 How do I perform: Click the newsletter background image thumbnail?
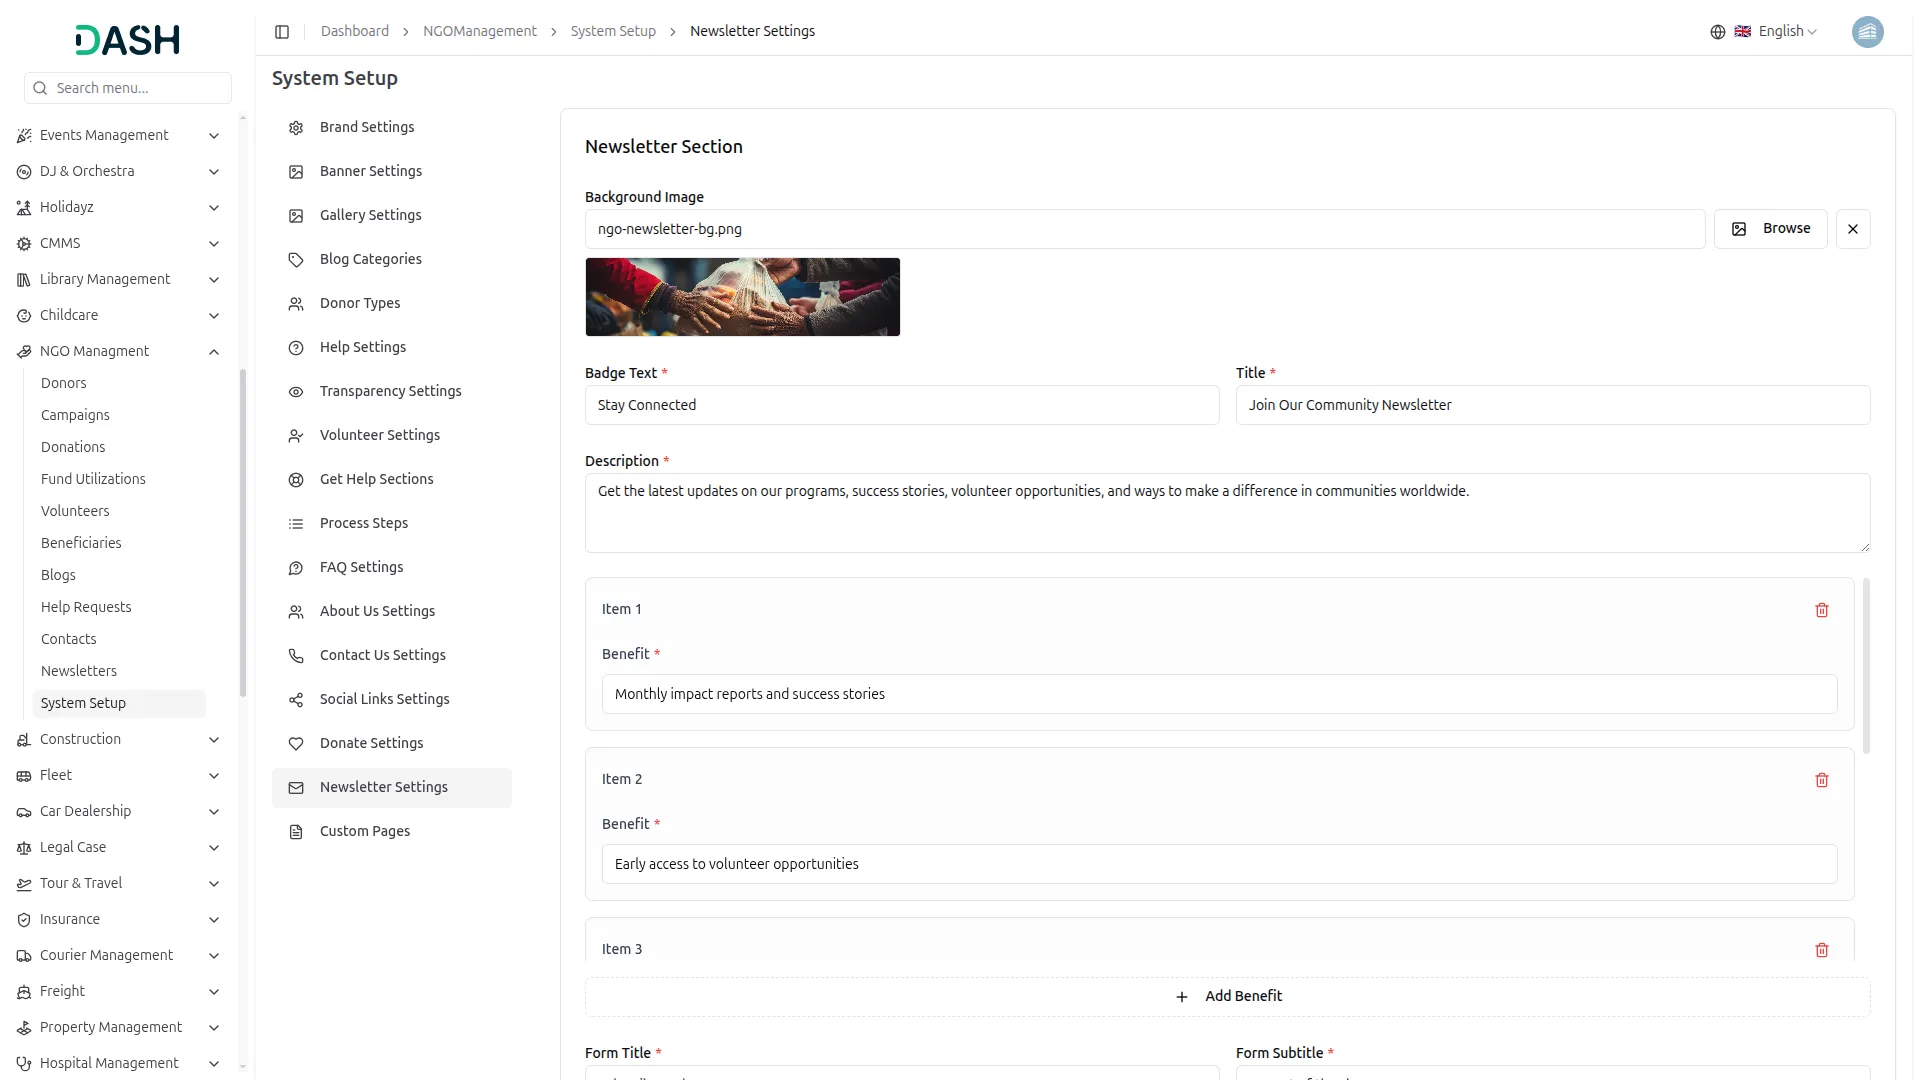742,297
